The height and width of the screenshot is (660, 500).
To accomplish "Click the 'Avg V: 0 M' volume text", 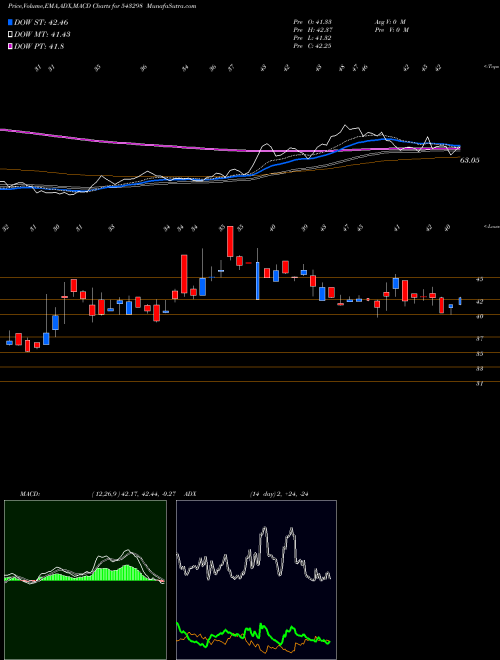I will click(x=389, y=22).
